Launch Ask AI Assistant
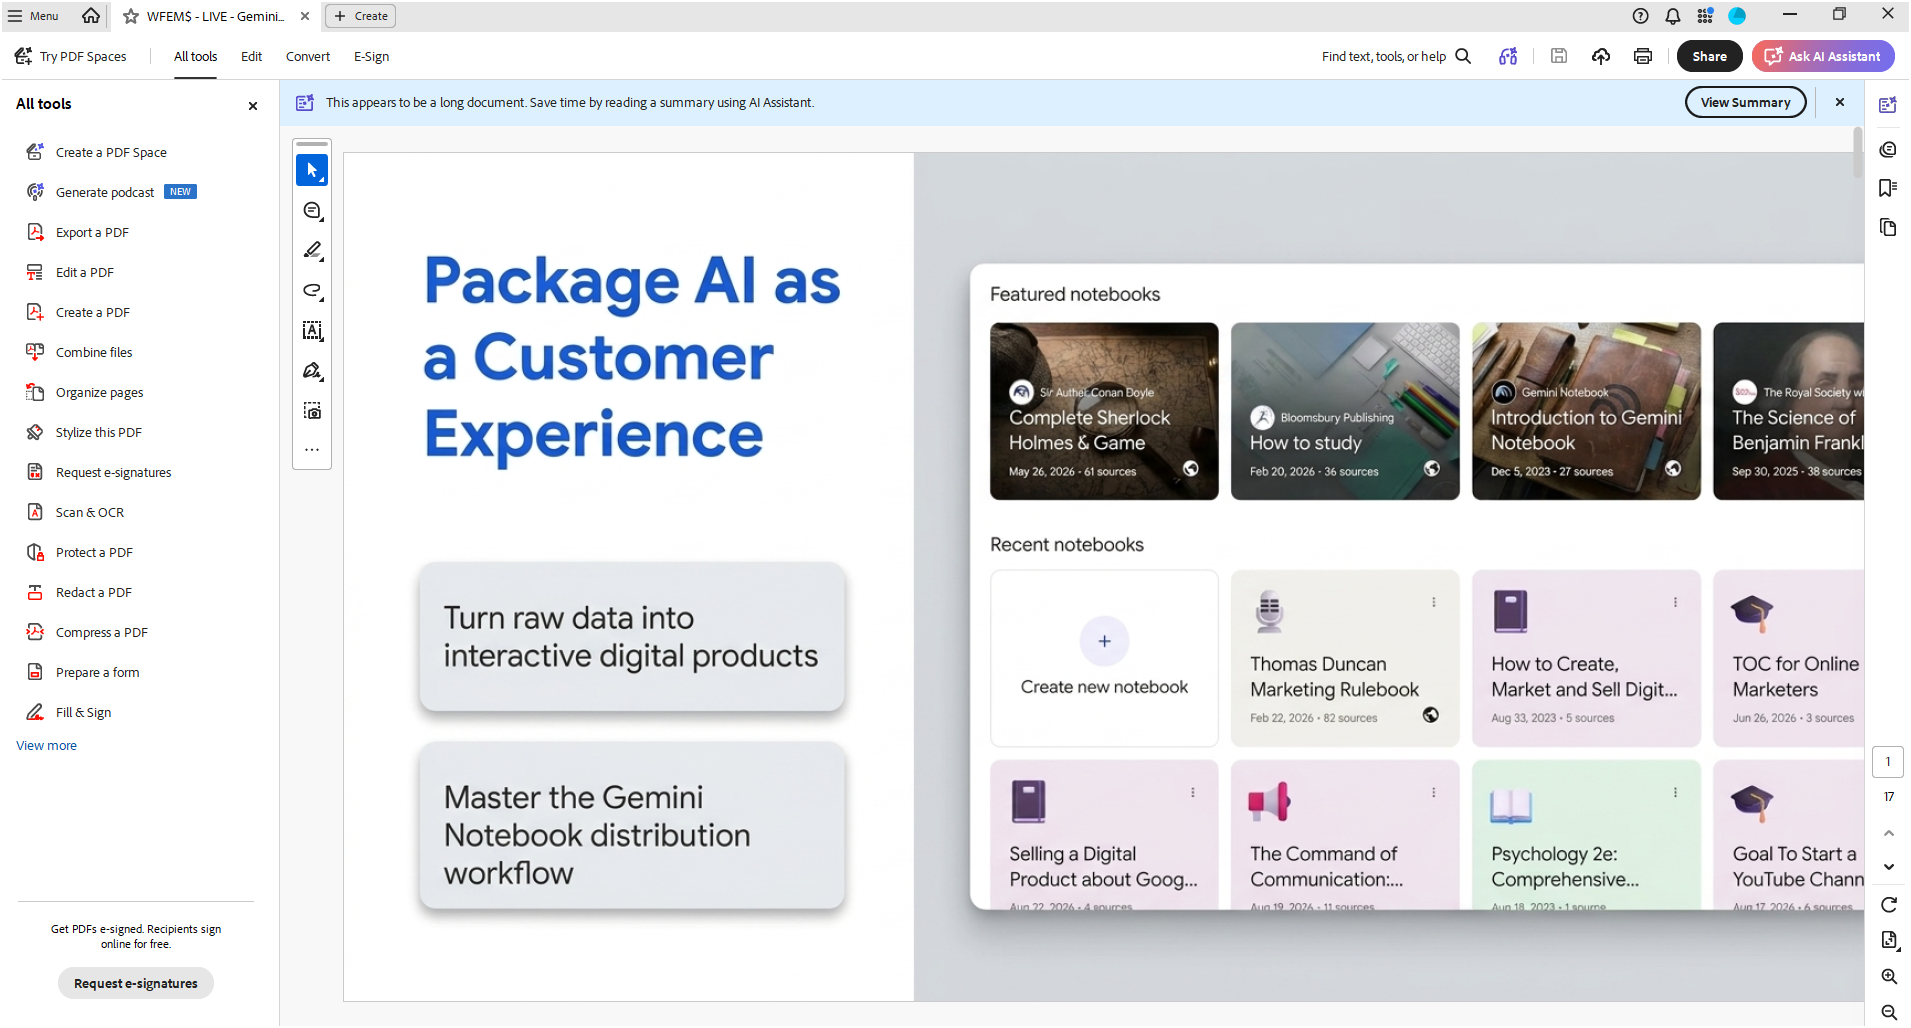The width and height of the screenshot is (1911, 1028). pos(1822,57)
